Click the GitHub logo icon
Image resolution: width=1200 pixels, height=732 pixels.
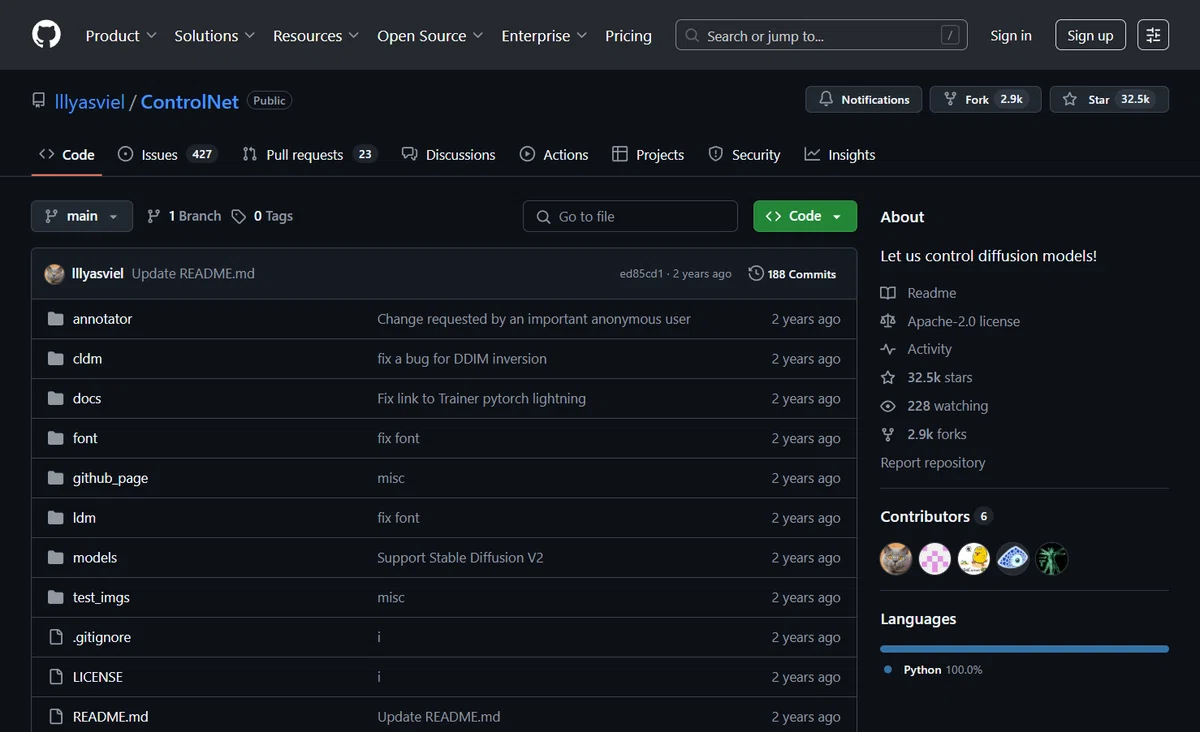(46, 35)
